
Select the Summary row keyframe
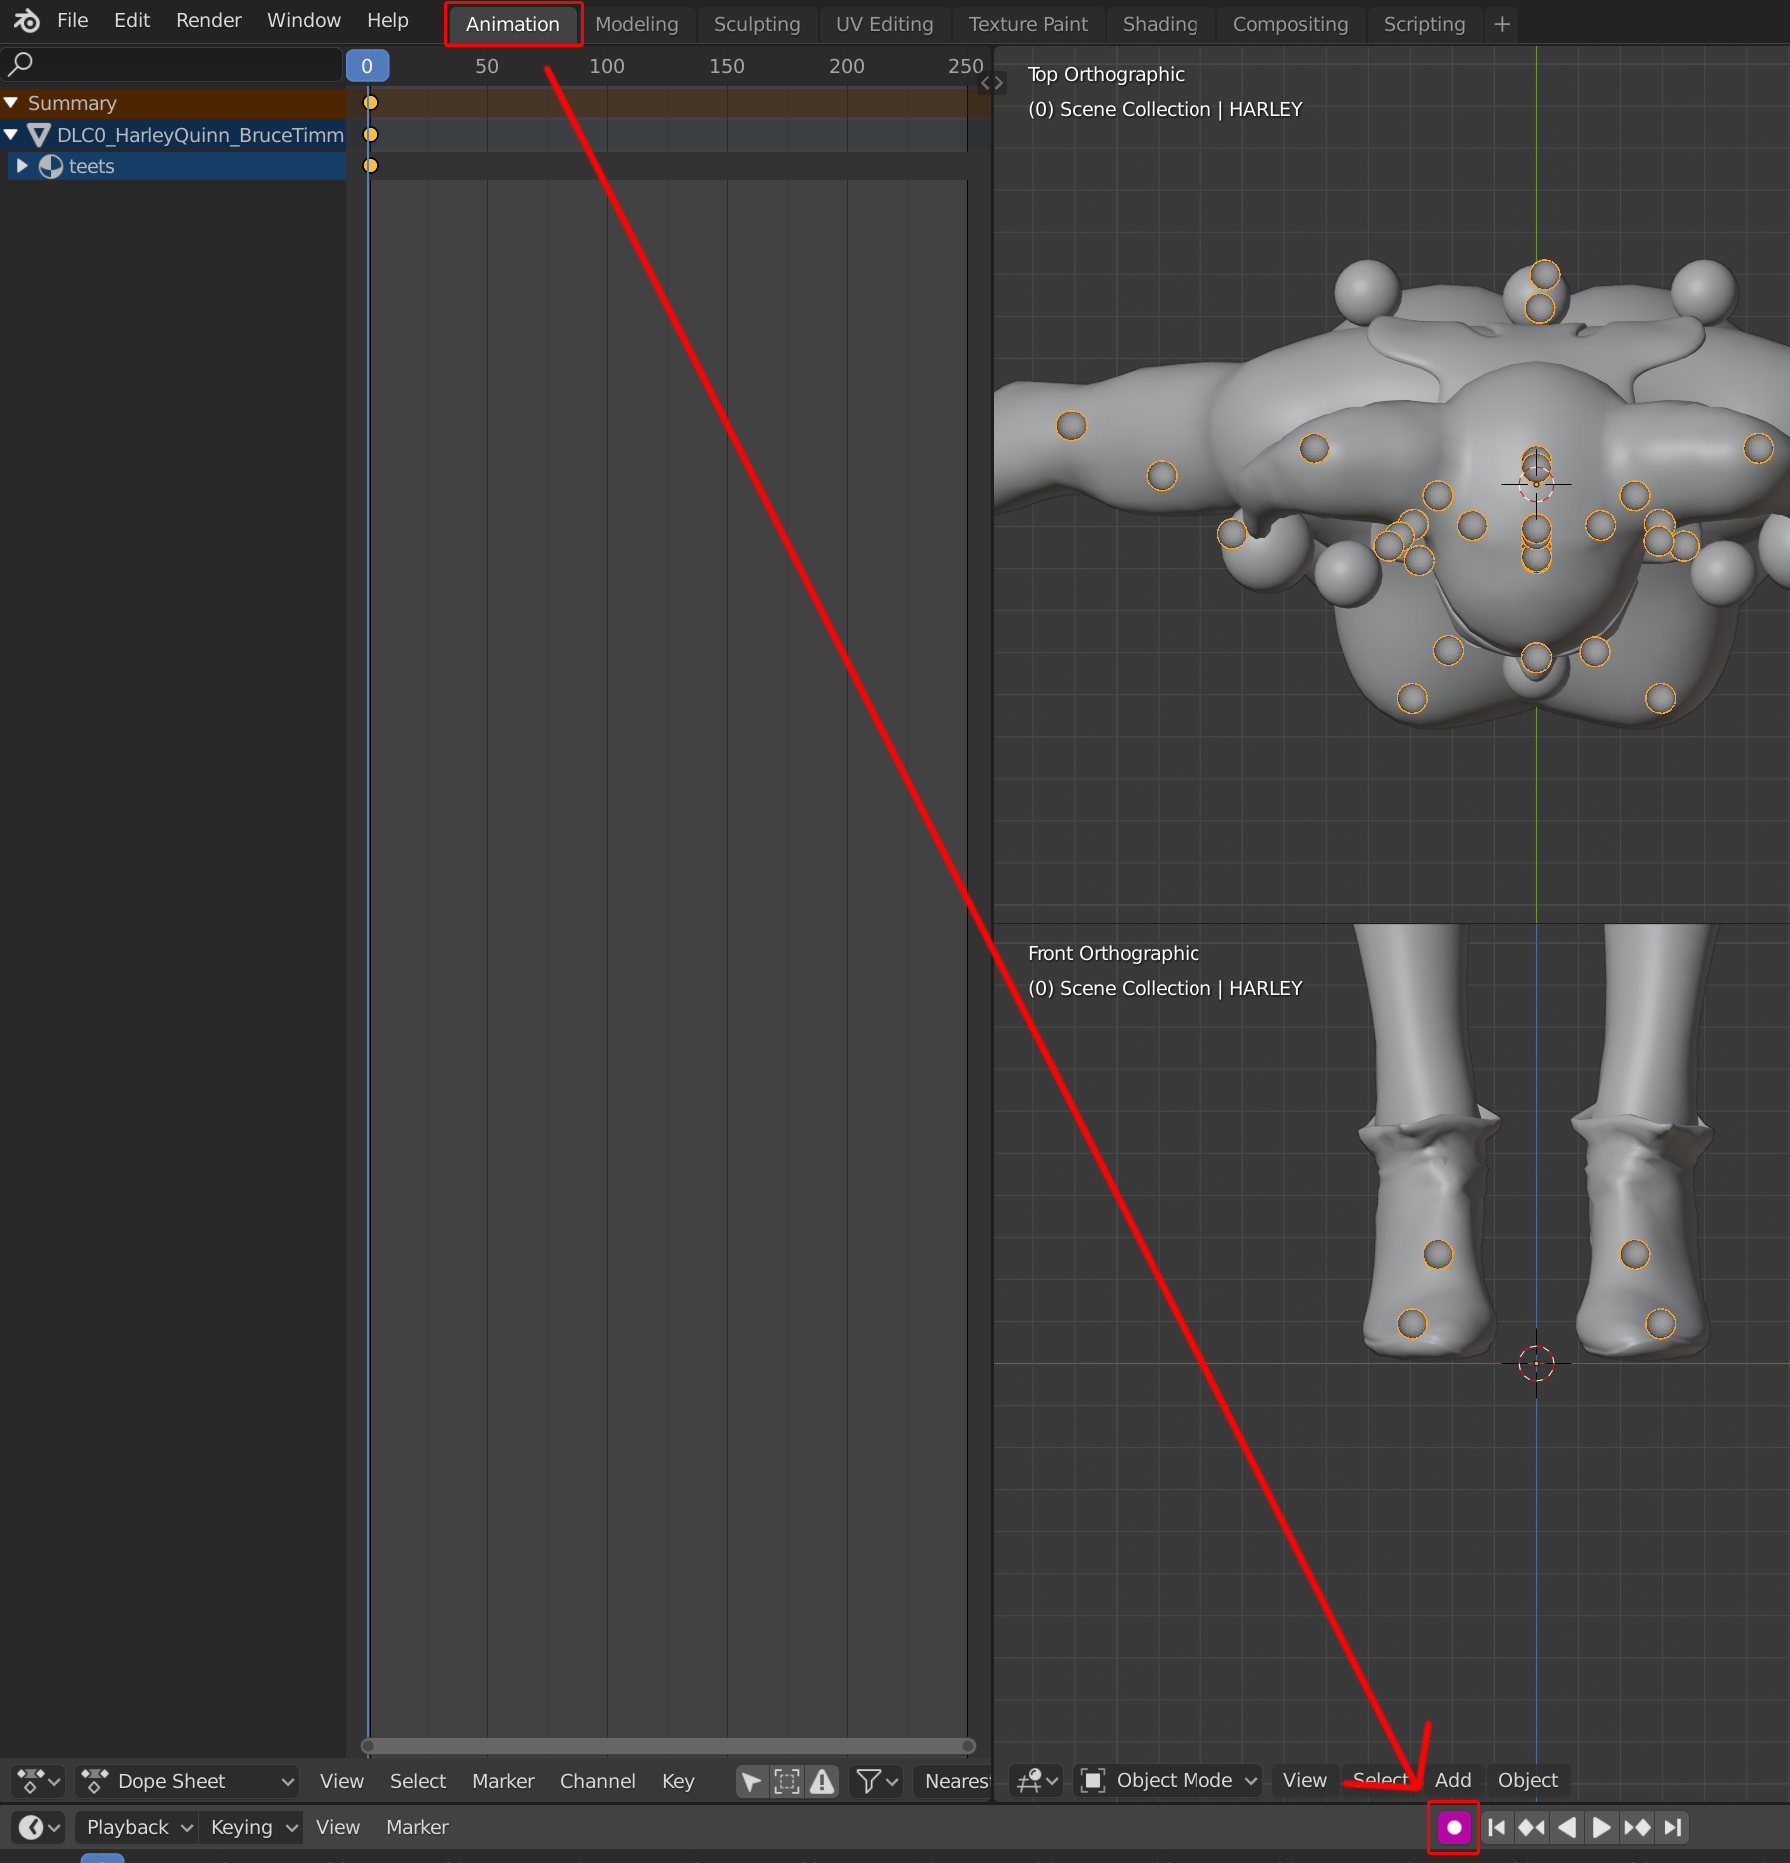[x=370, y=103]
